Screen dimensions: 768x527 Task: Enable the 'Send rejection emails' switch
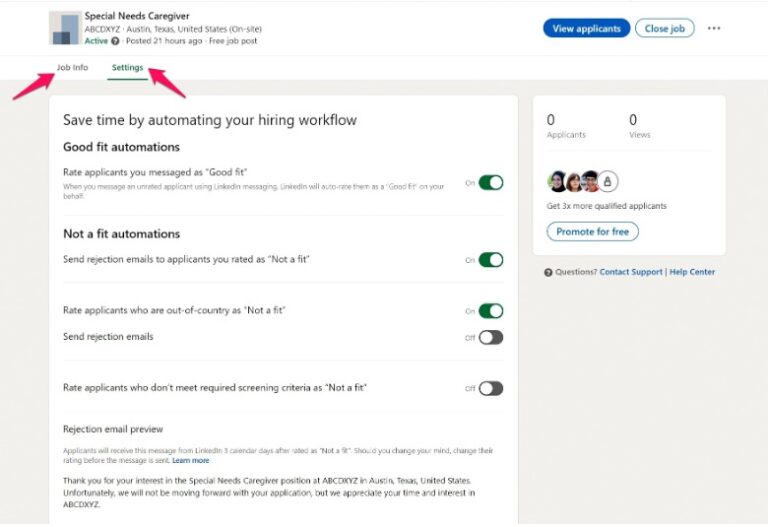tap(490, 337)
